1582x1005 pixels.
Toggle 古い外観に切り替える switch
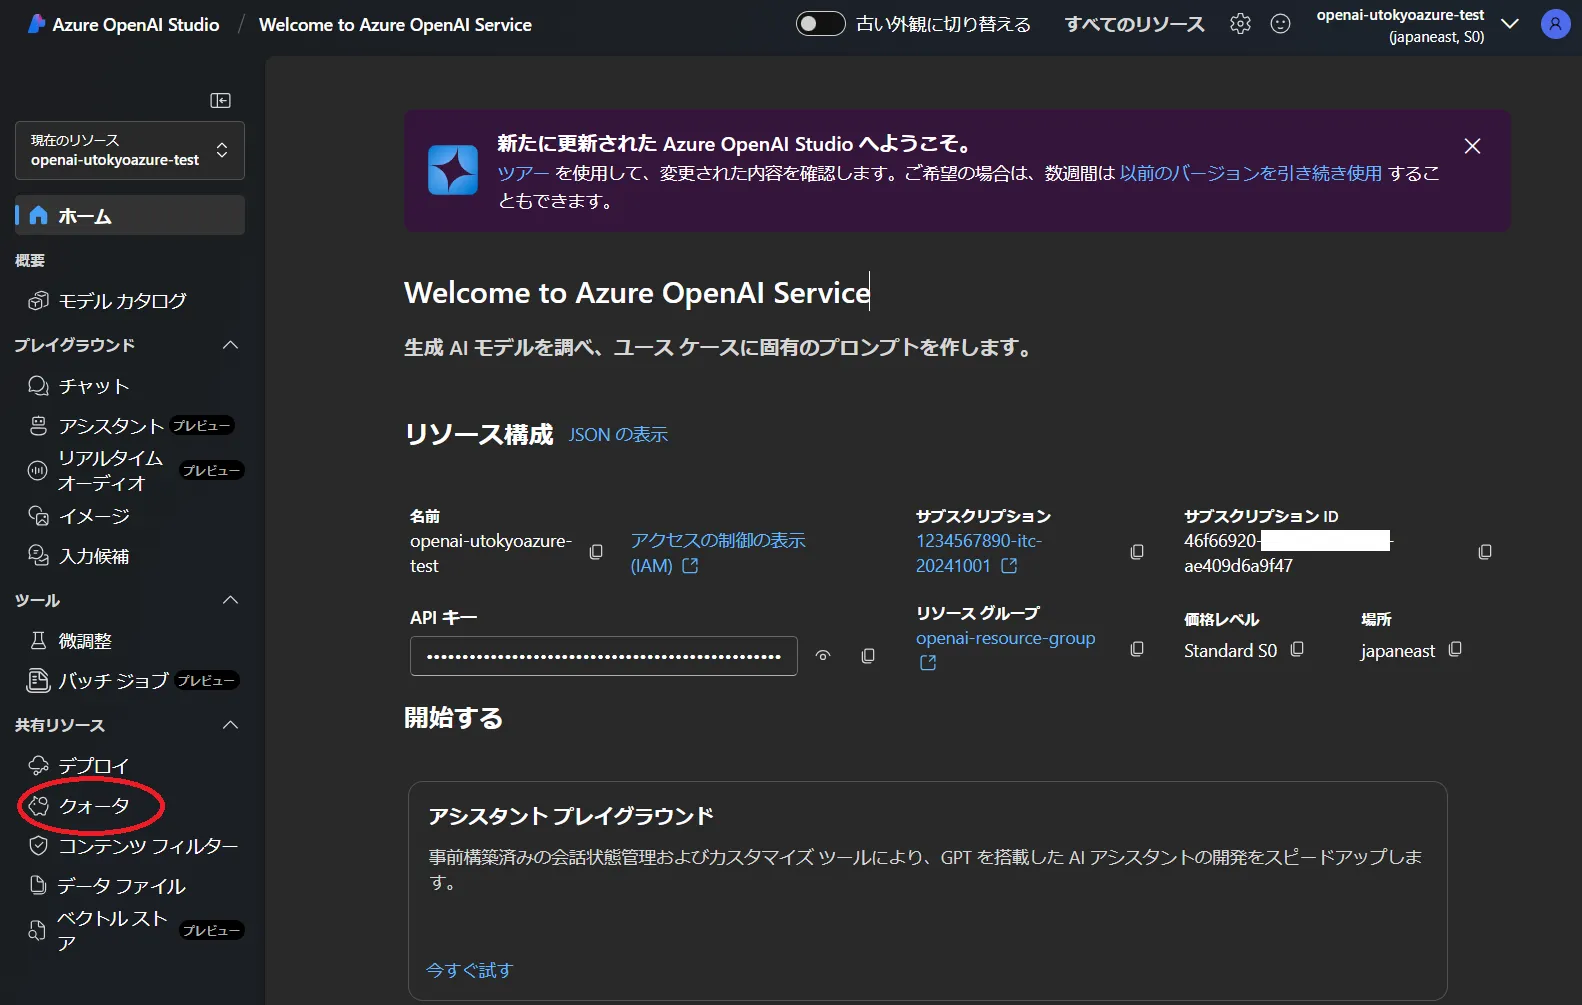(x=820, y=24)
